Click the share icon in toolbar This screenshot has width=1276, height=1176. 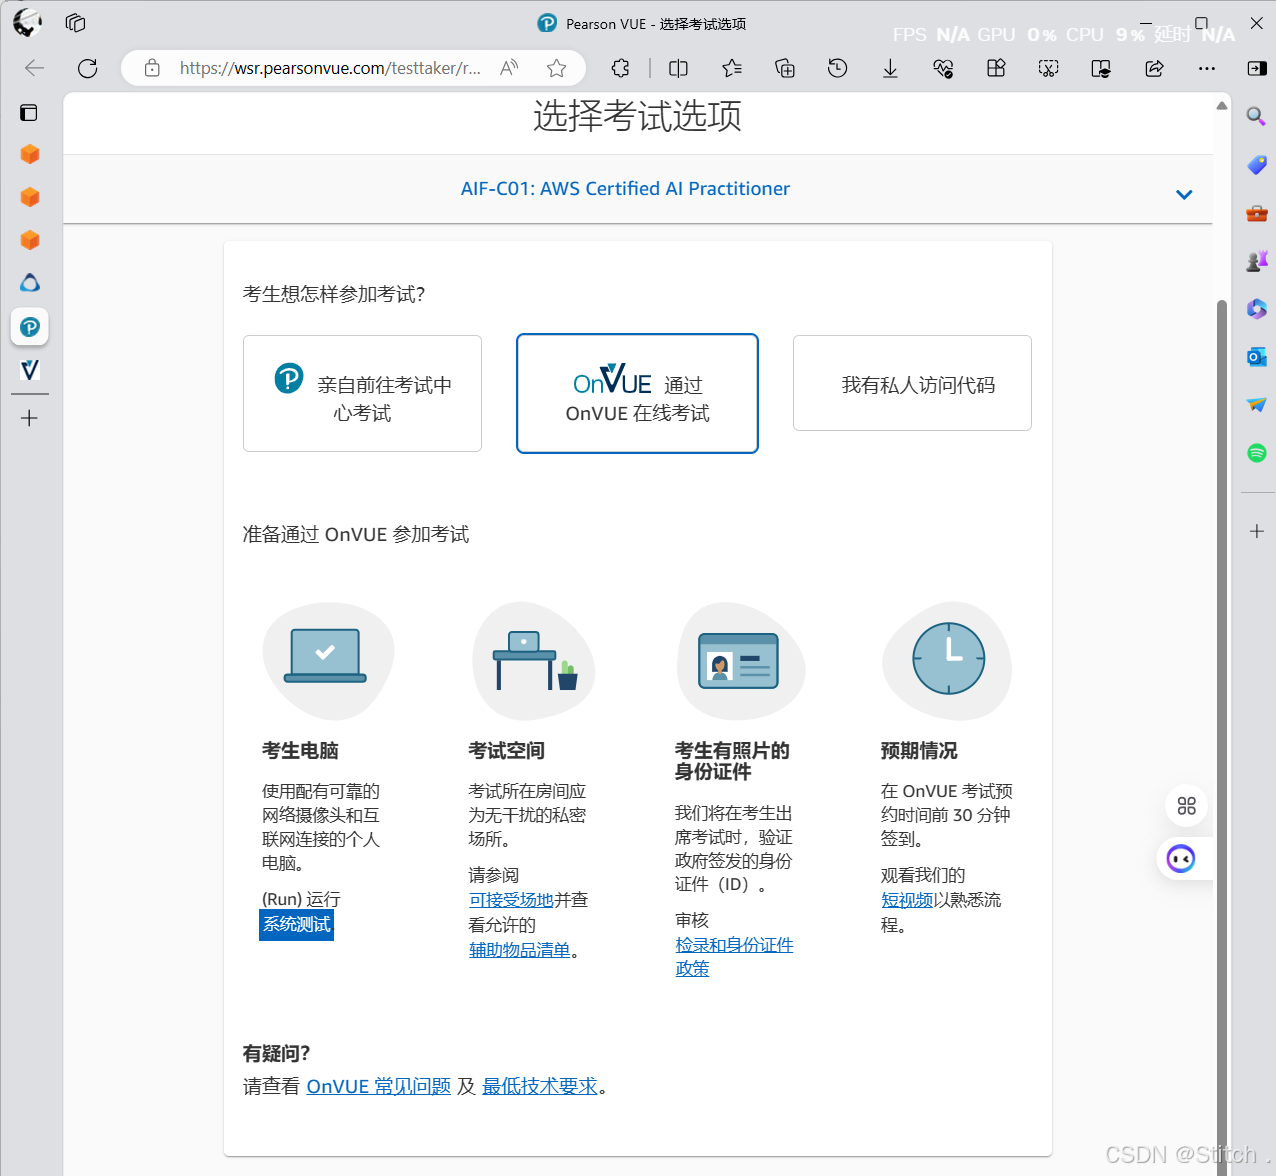(x=1154, y=68)
